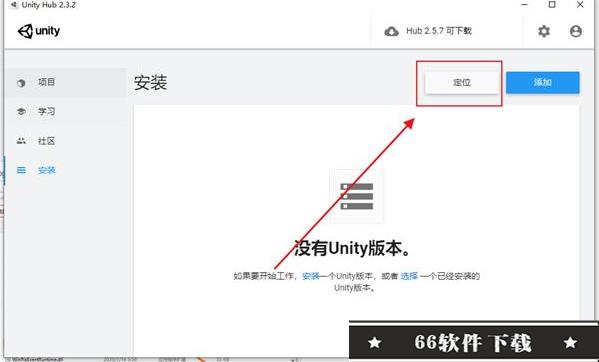Follow the blue 安装 link in the message
599x362 pixels.
pos(311,276)
